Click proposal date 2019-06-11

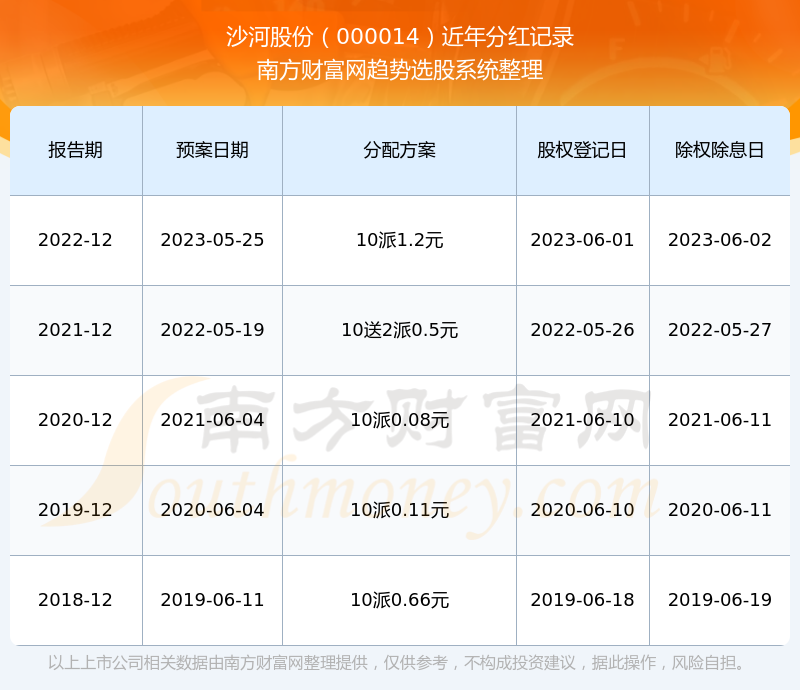click(212, 600)
